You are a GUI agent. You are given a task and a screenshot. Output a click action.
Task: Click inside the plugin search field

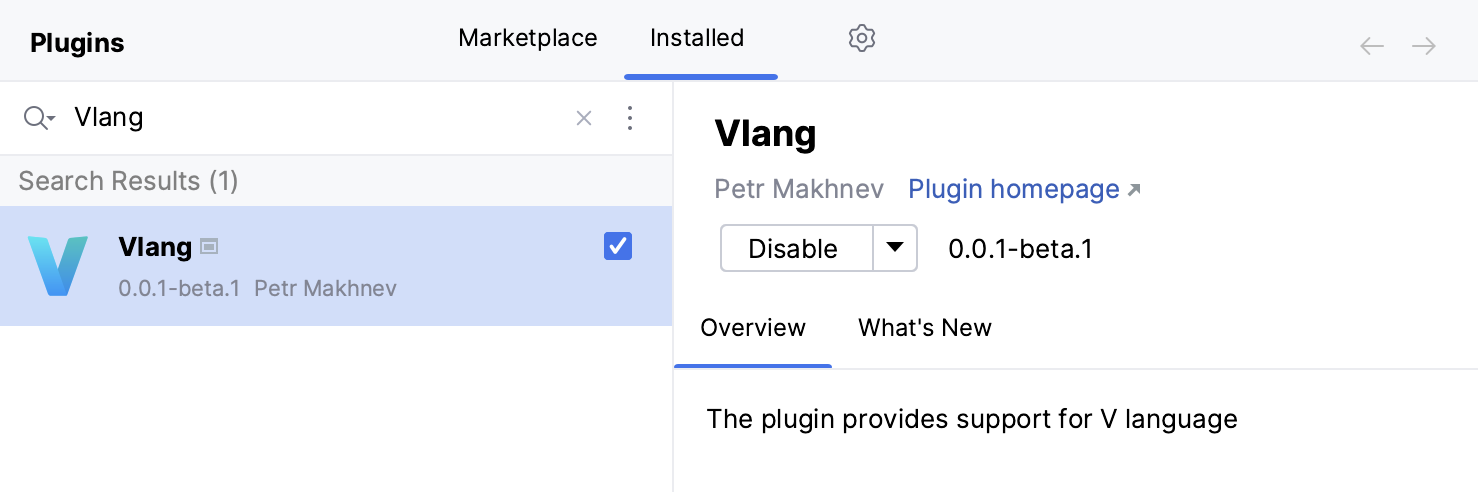pos(320,118)
